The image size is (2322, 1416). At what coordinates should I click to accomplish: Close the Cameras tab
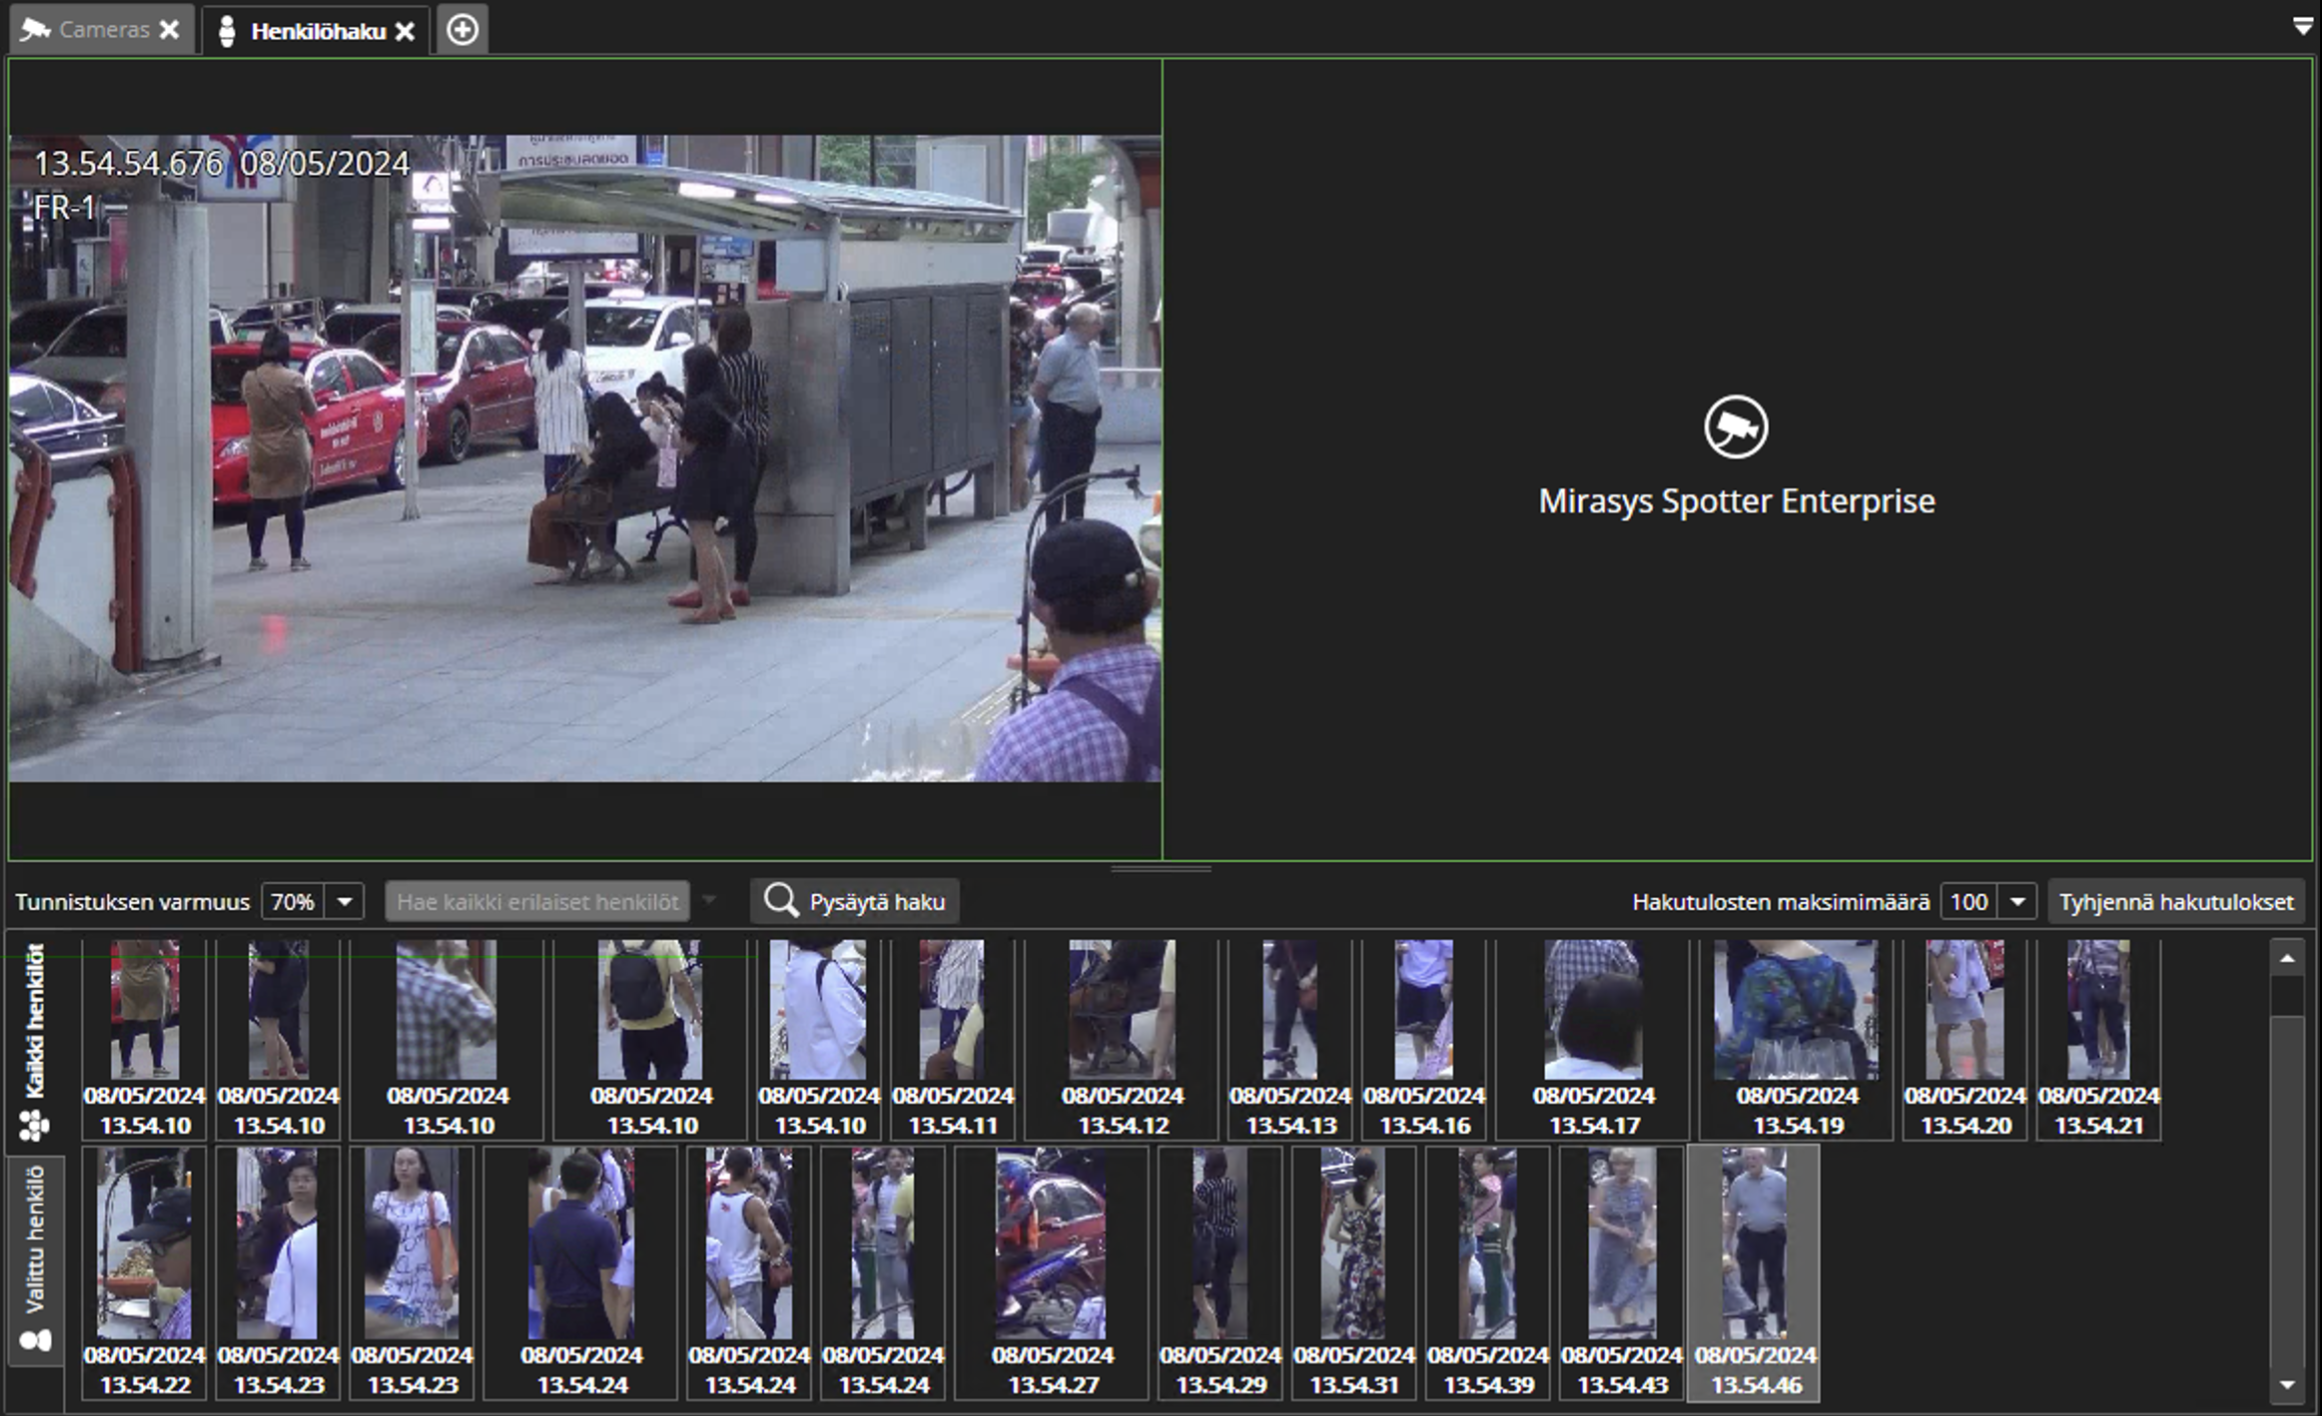(170, 30)
